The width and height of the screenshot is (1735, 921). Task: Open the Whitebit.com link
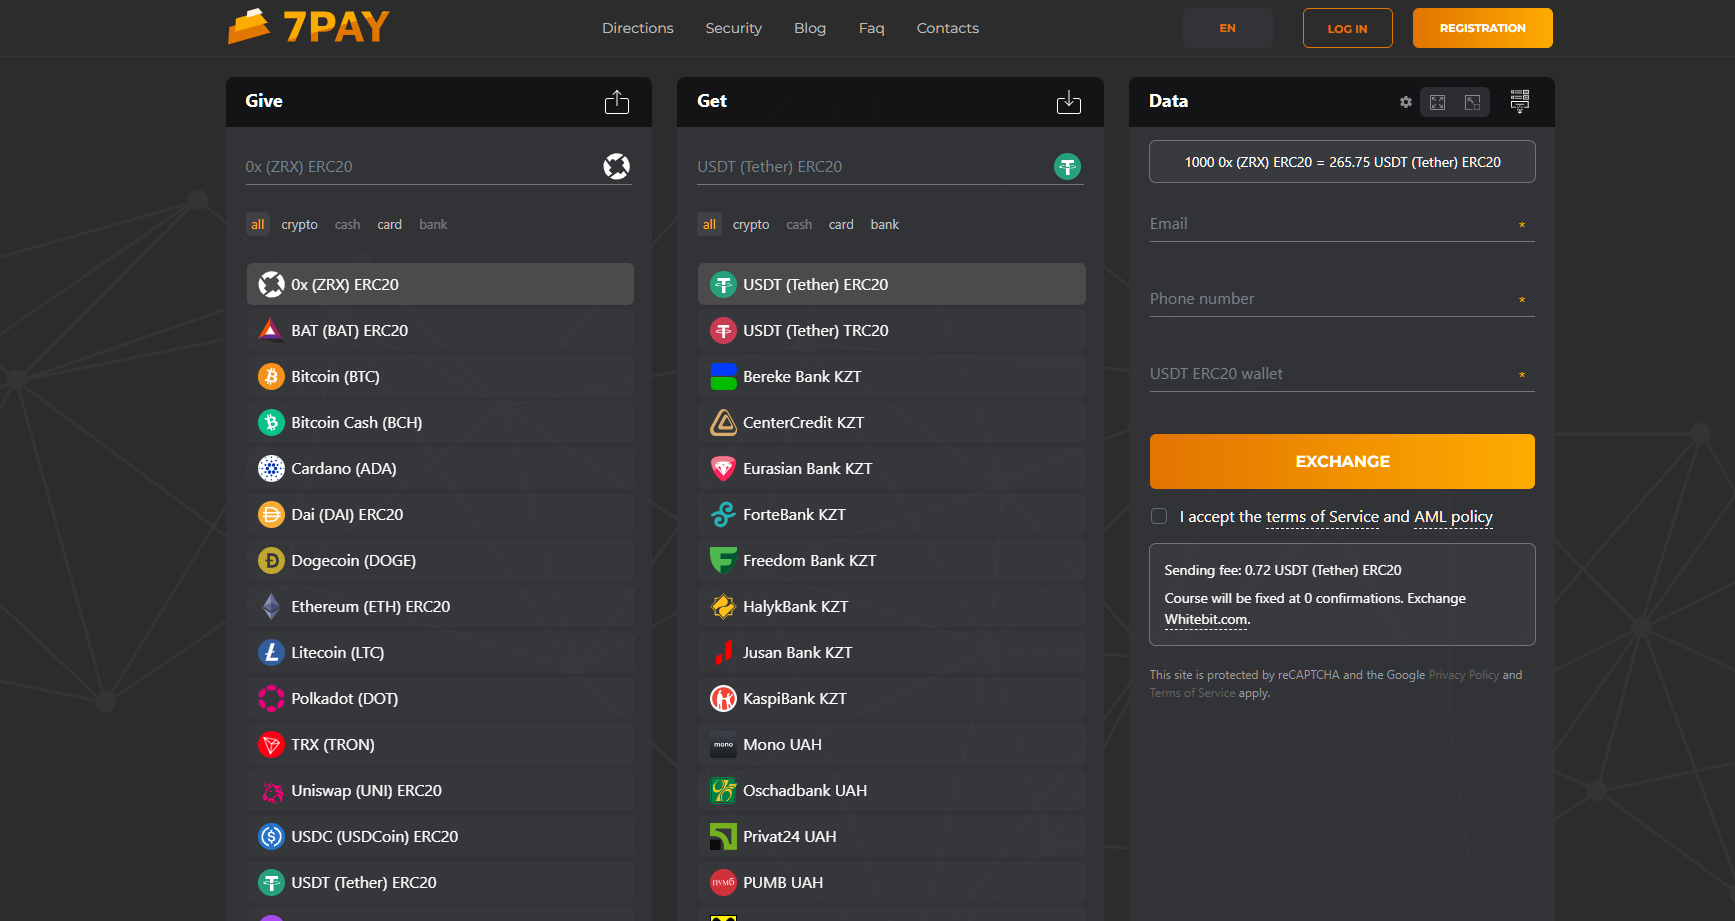[x=1207, y=619]
